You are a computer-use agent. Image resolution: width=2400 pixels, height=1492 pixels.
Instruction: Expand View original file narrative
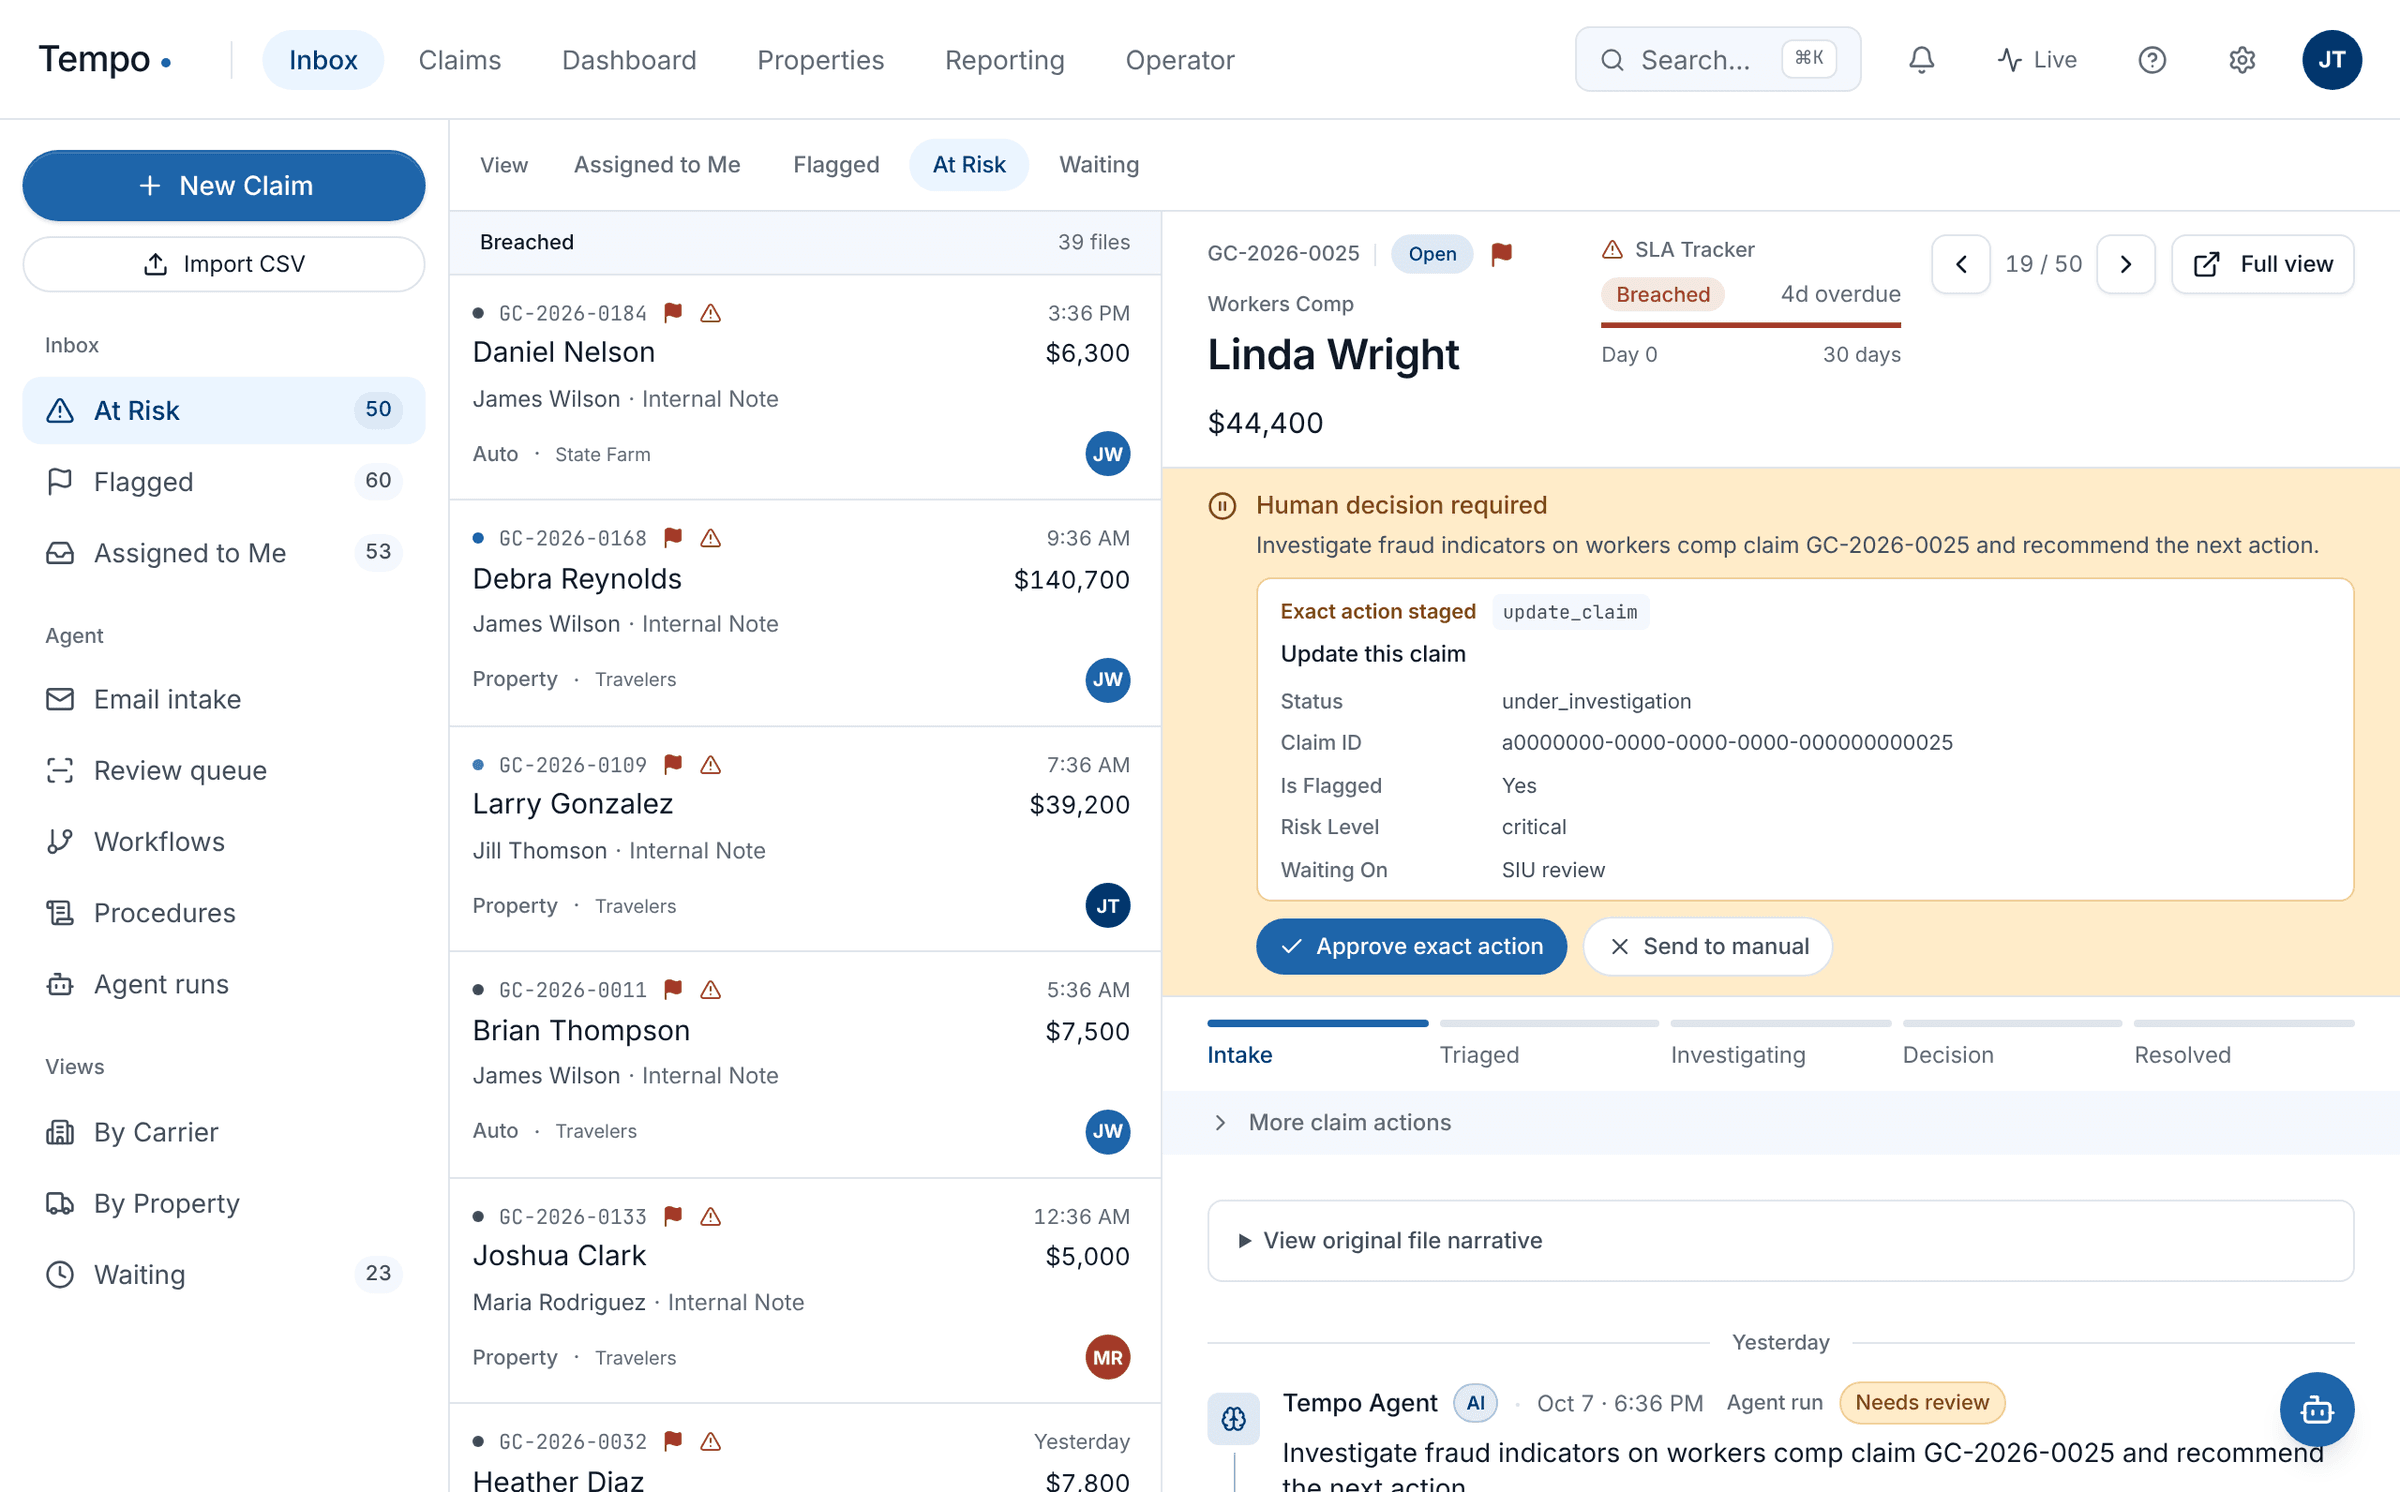click(x=1780, y=1241)
